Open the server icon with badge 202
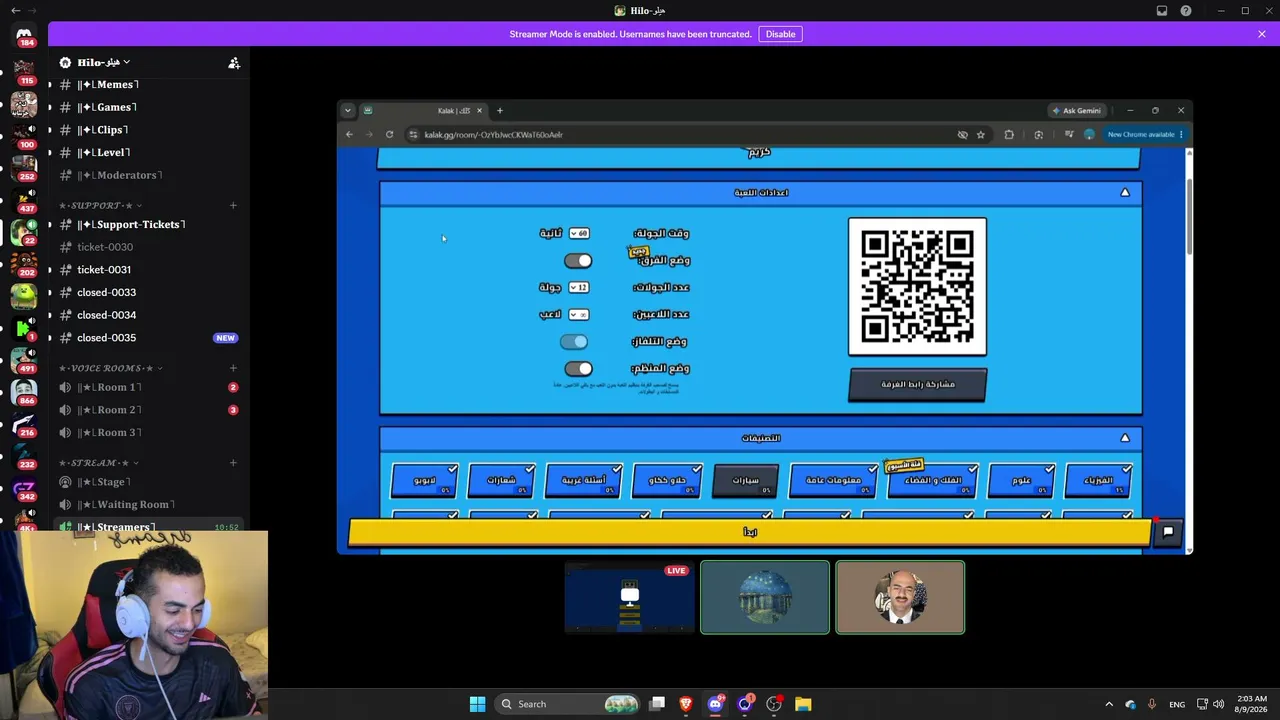Screen dimensions: 1280x720 (24, 262)
